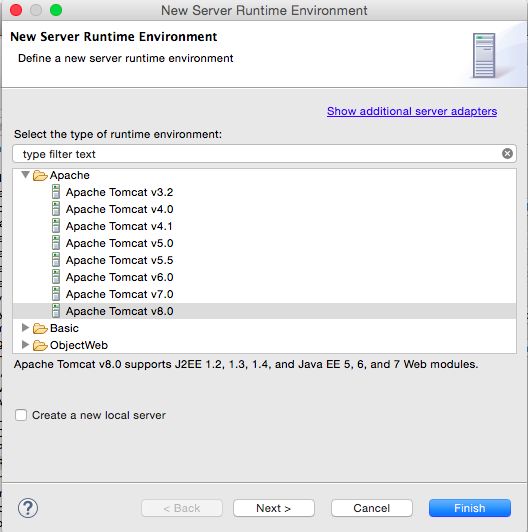Screen dimensions: 528x532
Task: Select Apache Tomcat v6.0 from the list
Action: pos(119,277)
